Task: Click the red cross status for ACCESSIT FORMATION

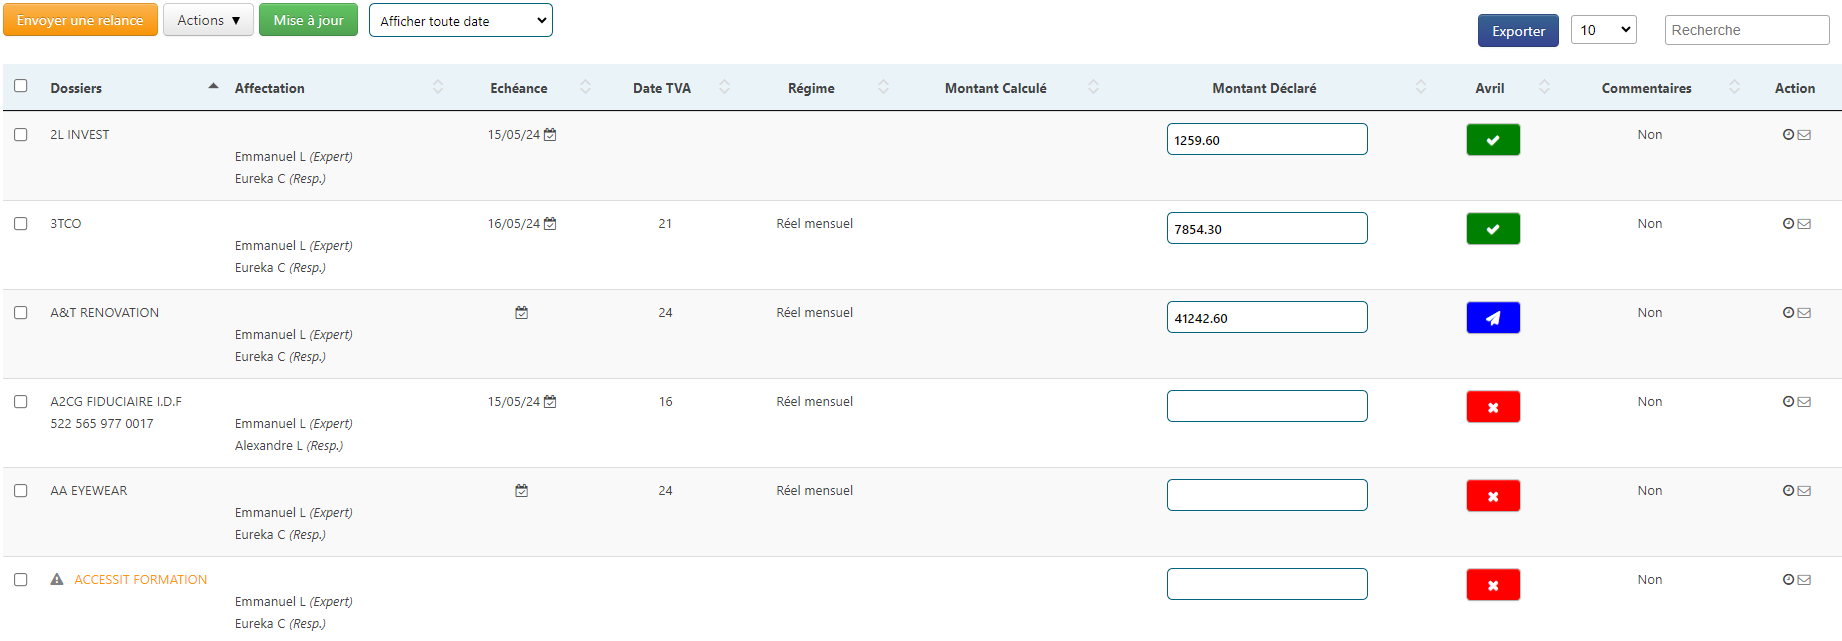Action: tap(1492, 585)
